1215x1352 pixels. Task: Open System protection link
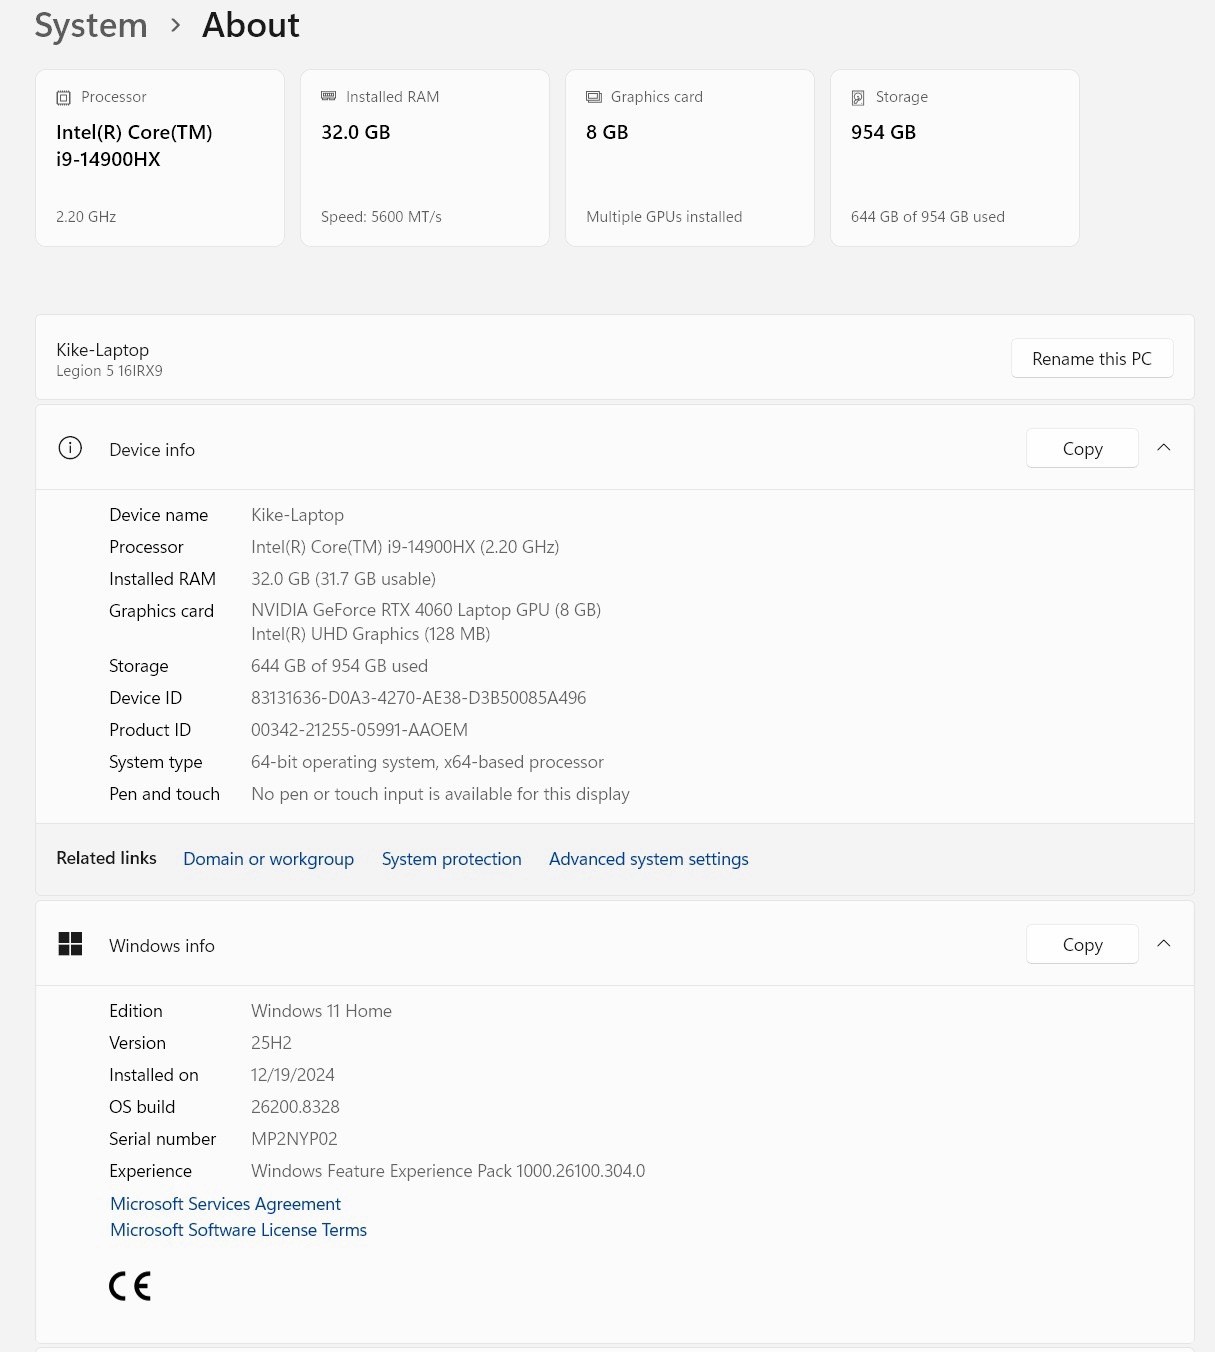(x=451, y=859)
